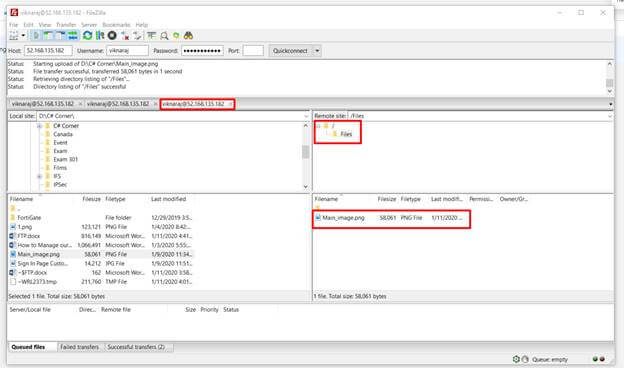Select Films folder in local tree
Image resolution: width=624 pixels, height=368 pixels.
(60, 168)
